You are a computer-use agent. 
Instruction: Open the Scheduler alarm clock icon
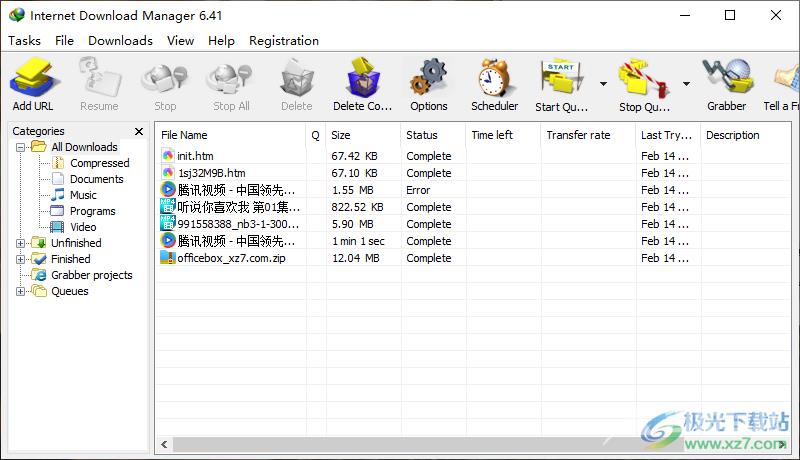(x=494, y=78)
